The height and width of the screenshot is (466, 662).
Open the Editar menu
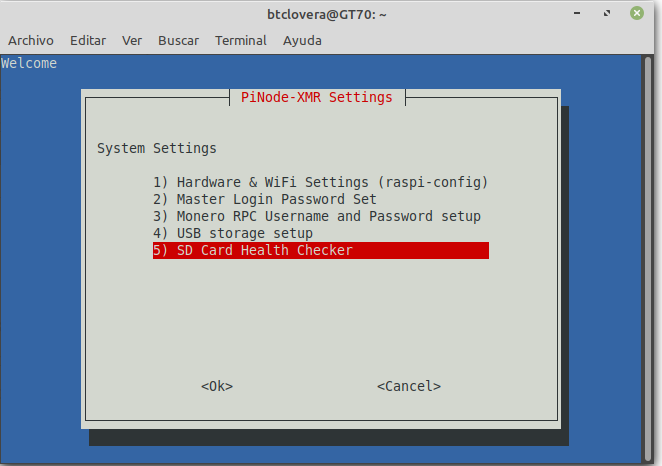tap(88, 41)
